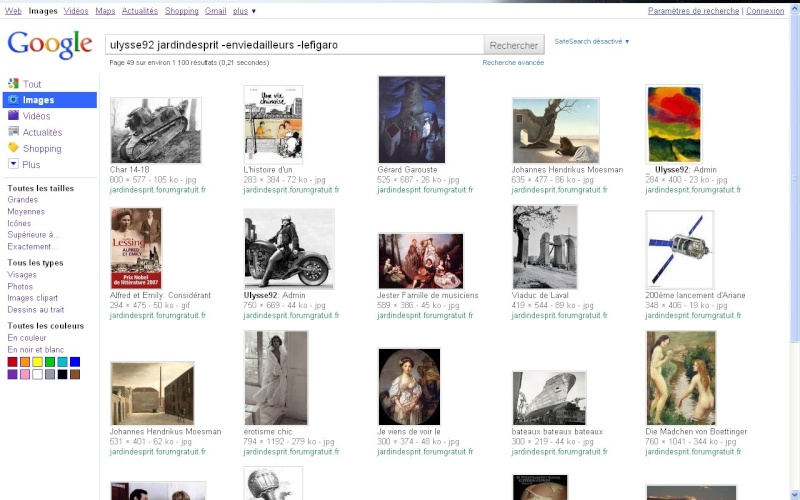
Task: Open the Vidéos sidebar icon
Action: pos(13,115)
